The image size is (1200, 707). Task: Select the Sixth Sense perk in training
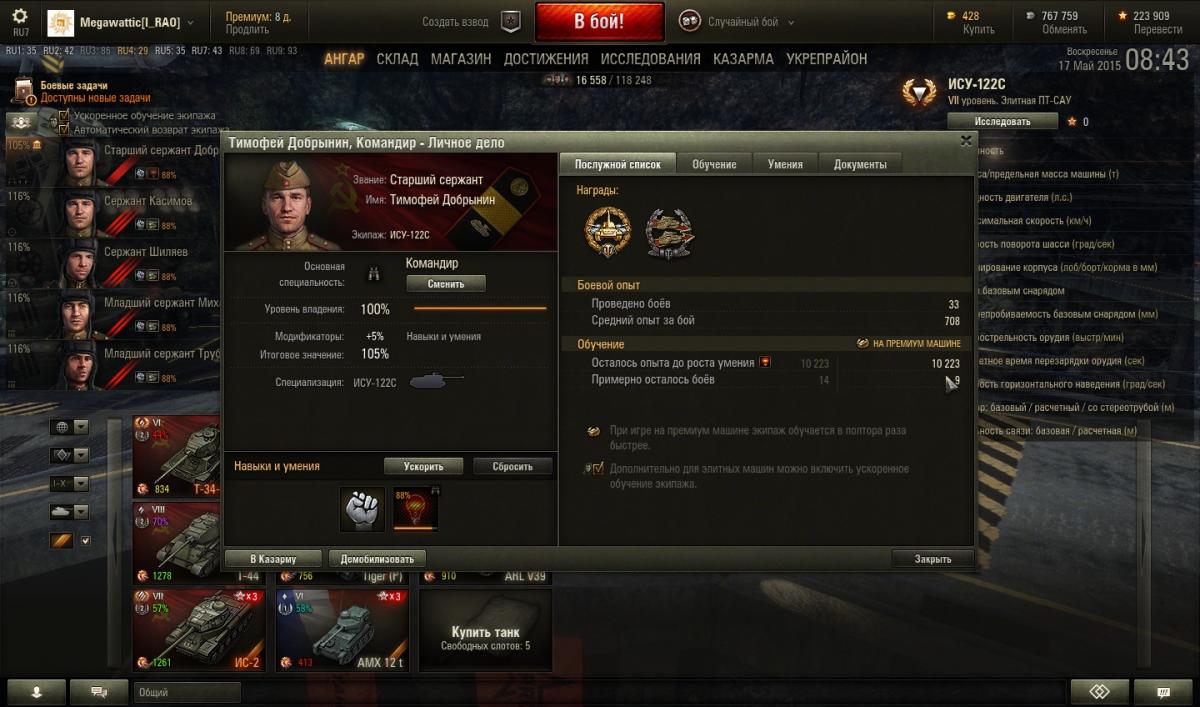[415, 508]
